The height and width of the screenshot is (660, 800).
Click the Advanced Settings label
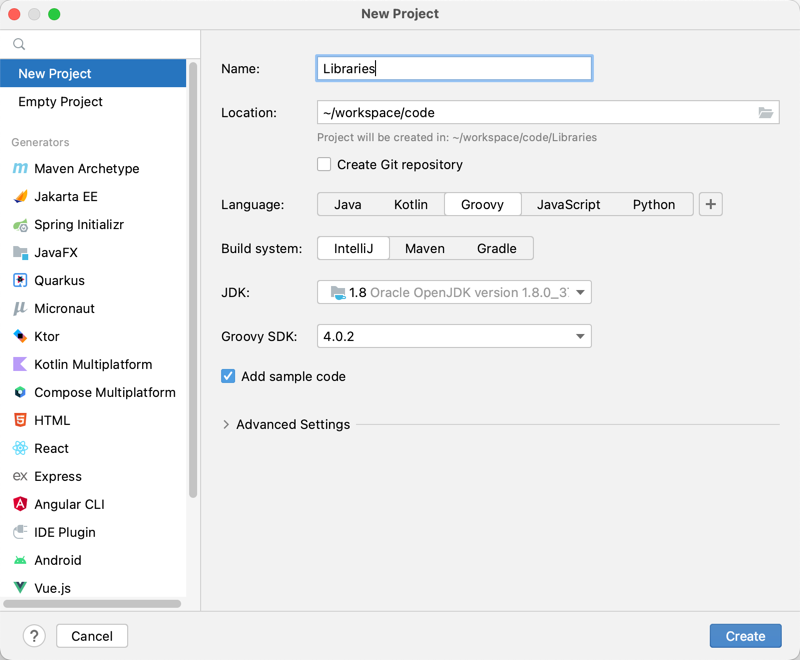(293, 424)
